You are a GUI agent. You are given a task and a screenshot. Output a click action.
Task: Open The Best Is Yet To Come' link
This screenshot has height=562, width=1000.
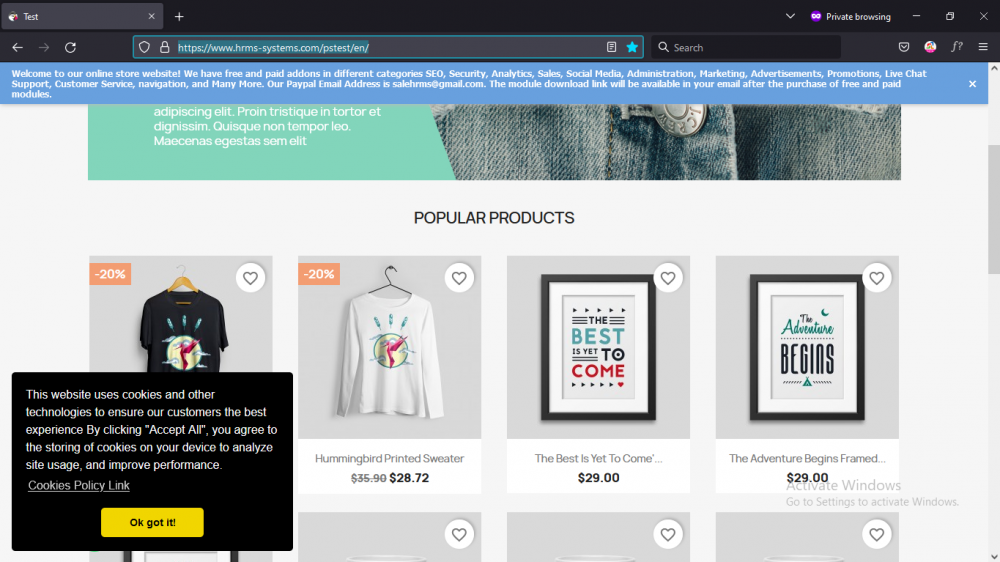click(x=598, y=458)
